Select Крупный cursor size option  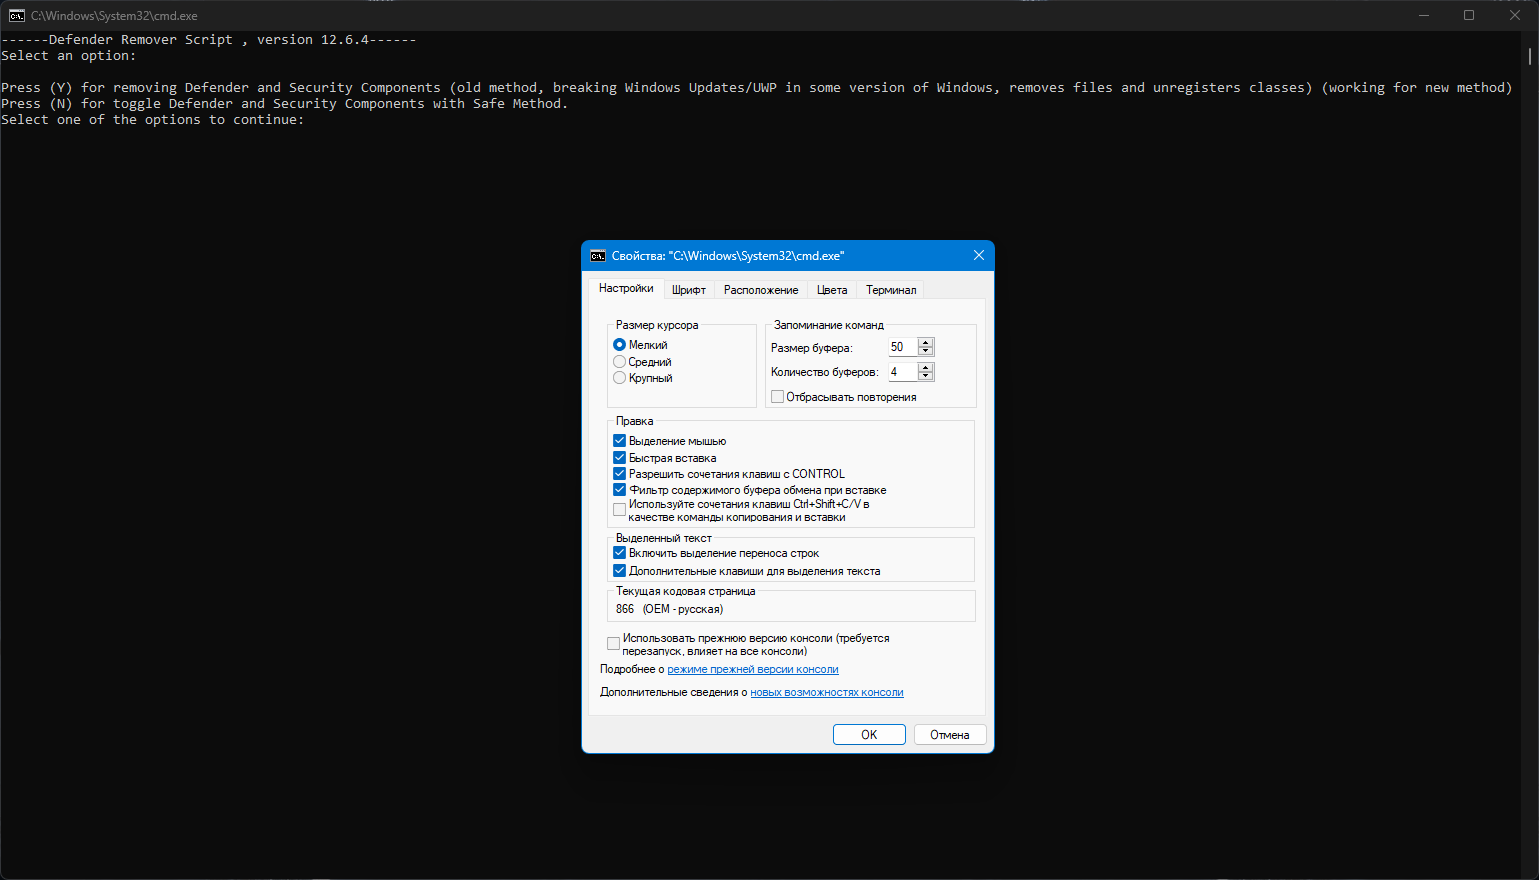tap(620, 378)
